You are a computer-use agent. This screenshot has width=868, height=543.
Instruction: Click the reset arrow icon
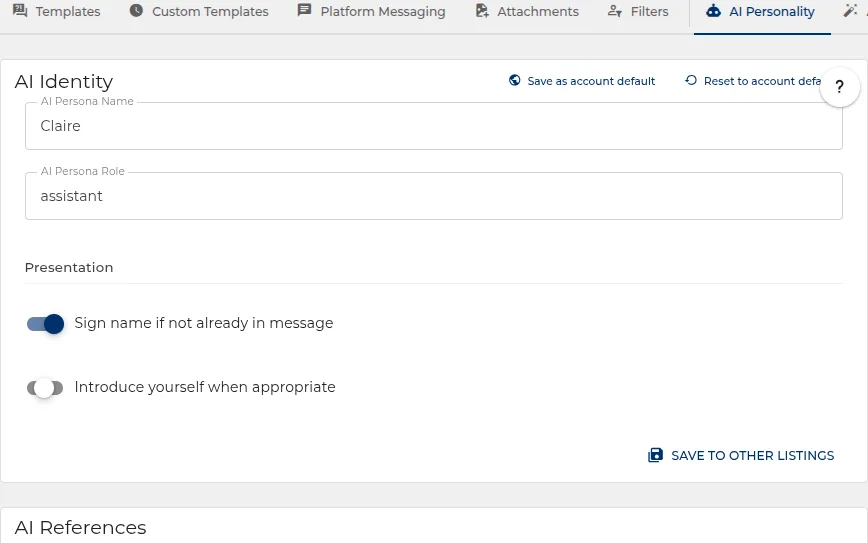pyautogui.click(x=691, y=80)
